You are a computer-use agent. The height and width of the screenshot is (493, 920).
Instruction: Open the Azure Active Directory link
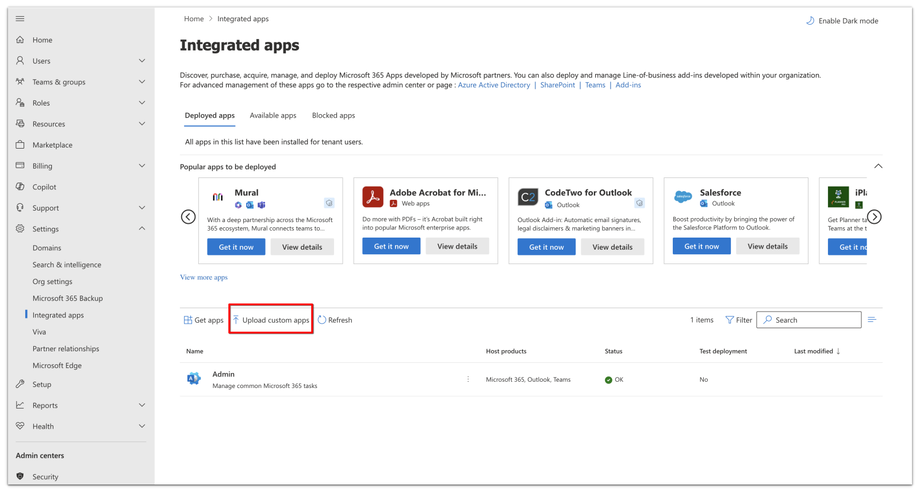(x=494, y=85)
